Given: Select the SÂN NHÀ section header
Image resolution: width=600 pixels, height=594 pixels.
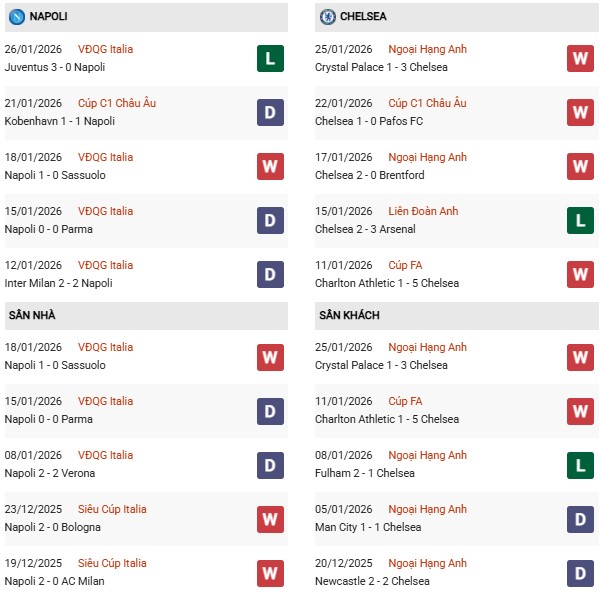Looking at the screenshot, I should 33,316.
